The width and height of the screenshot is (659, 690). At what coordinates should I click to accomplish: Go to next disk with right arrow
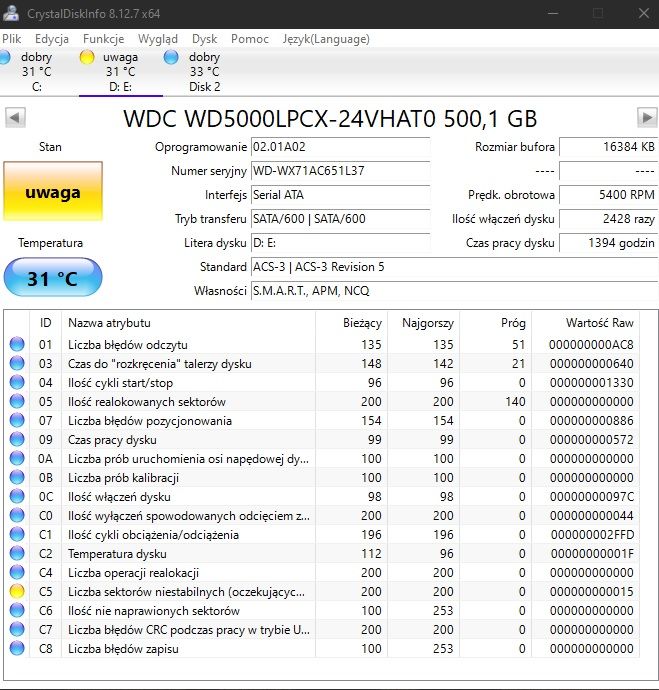pos(647,118)
